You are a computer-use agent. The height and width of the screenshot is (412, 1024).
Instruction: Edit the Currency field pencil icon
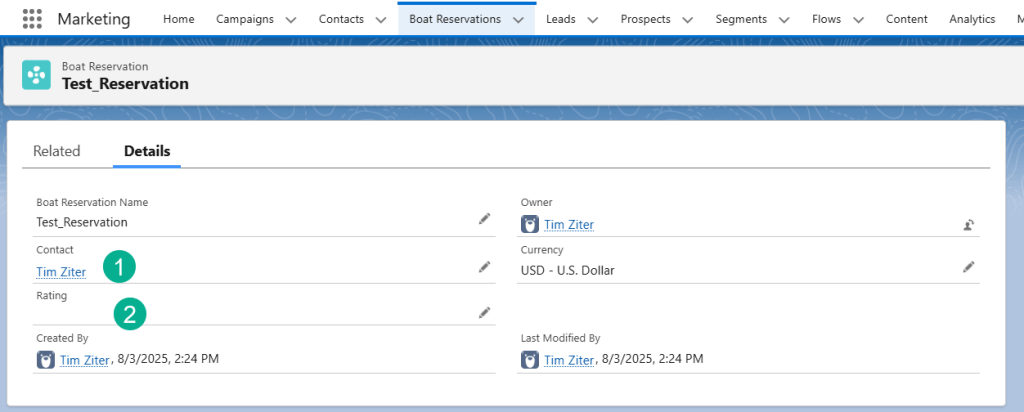[968, 267]
